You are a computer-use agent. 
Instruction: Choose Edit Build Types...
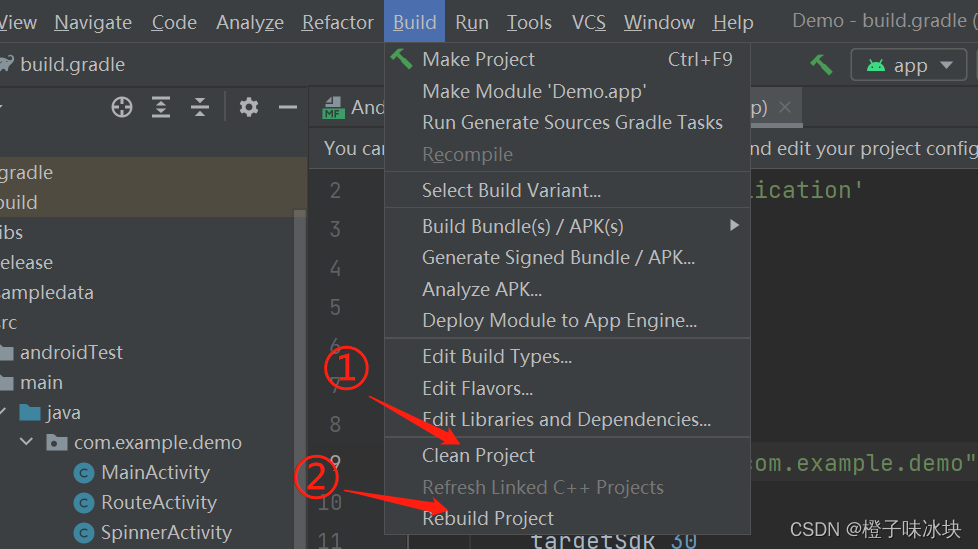tap(567, 356)
